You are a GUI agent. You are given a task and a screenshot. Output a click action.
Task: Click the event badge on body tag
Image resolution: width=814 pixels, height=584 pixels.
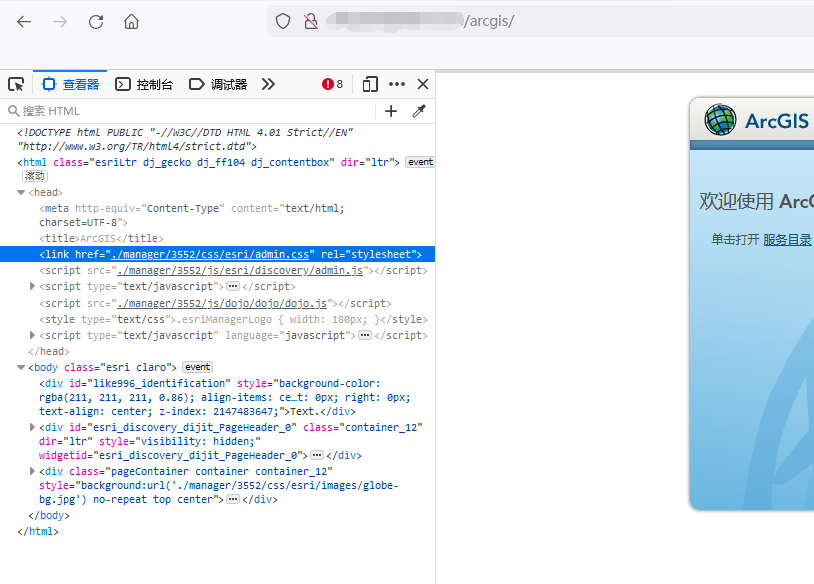pyautogui.click(x=198, y=367)
